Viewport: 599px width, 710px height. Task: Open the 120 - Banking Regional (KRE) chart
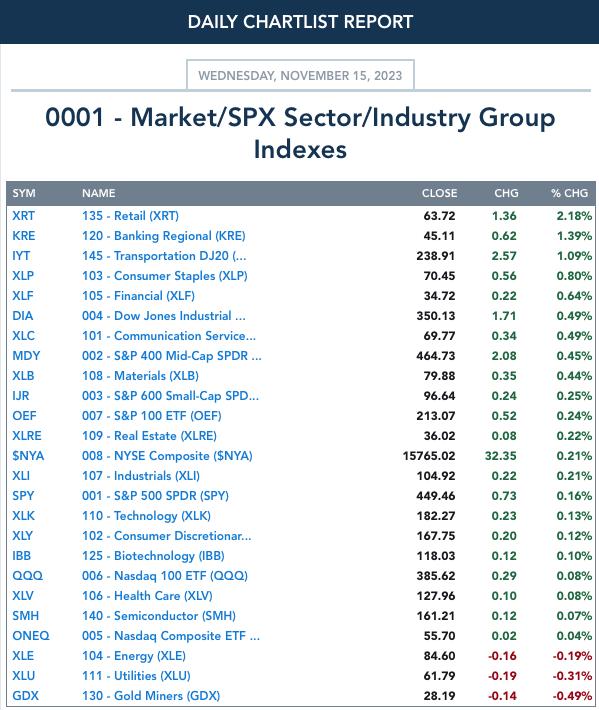[163, 235]
